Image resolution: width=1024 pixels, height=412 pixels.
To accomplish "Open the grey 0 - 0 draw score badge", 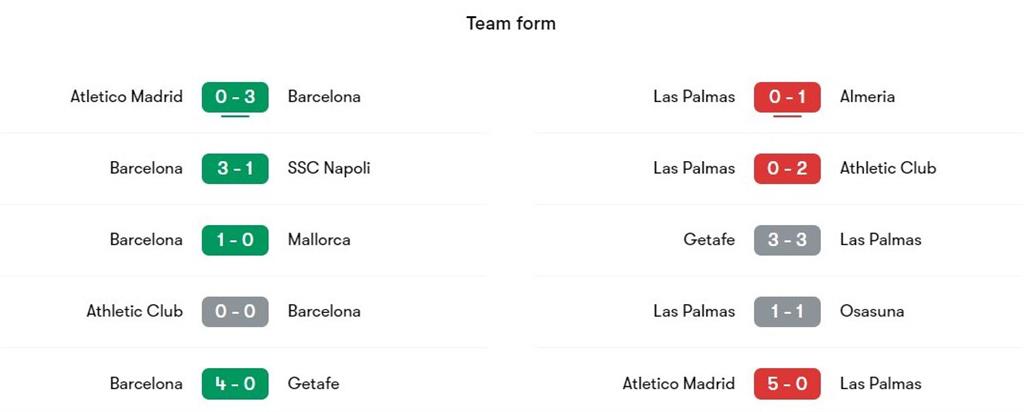I will click(235, 311).
